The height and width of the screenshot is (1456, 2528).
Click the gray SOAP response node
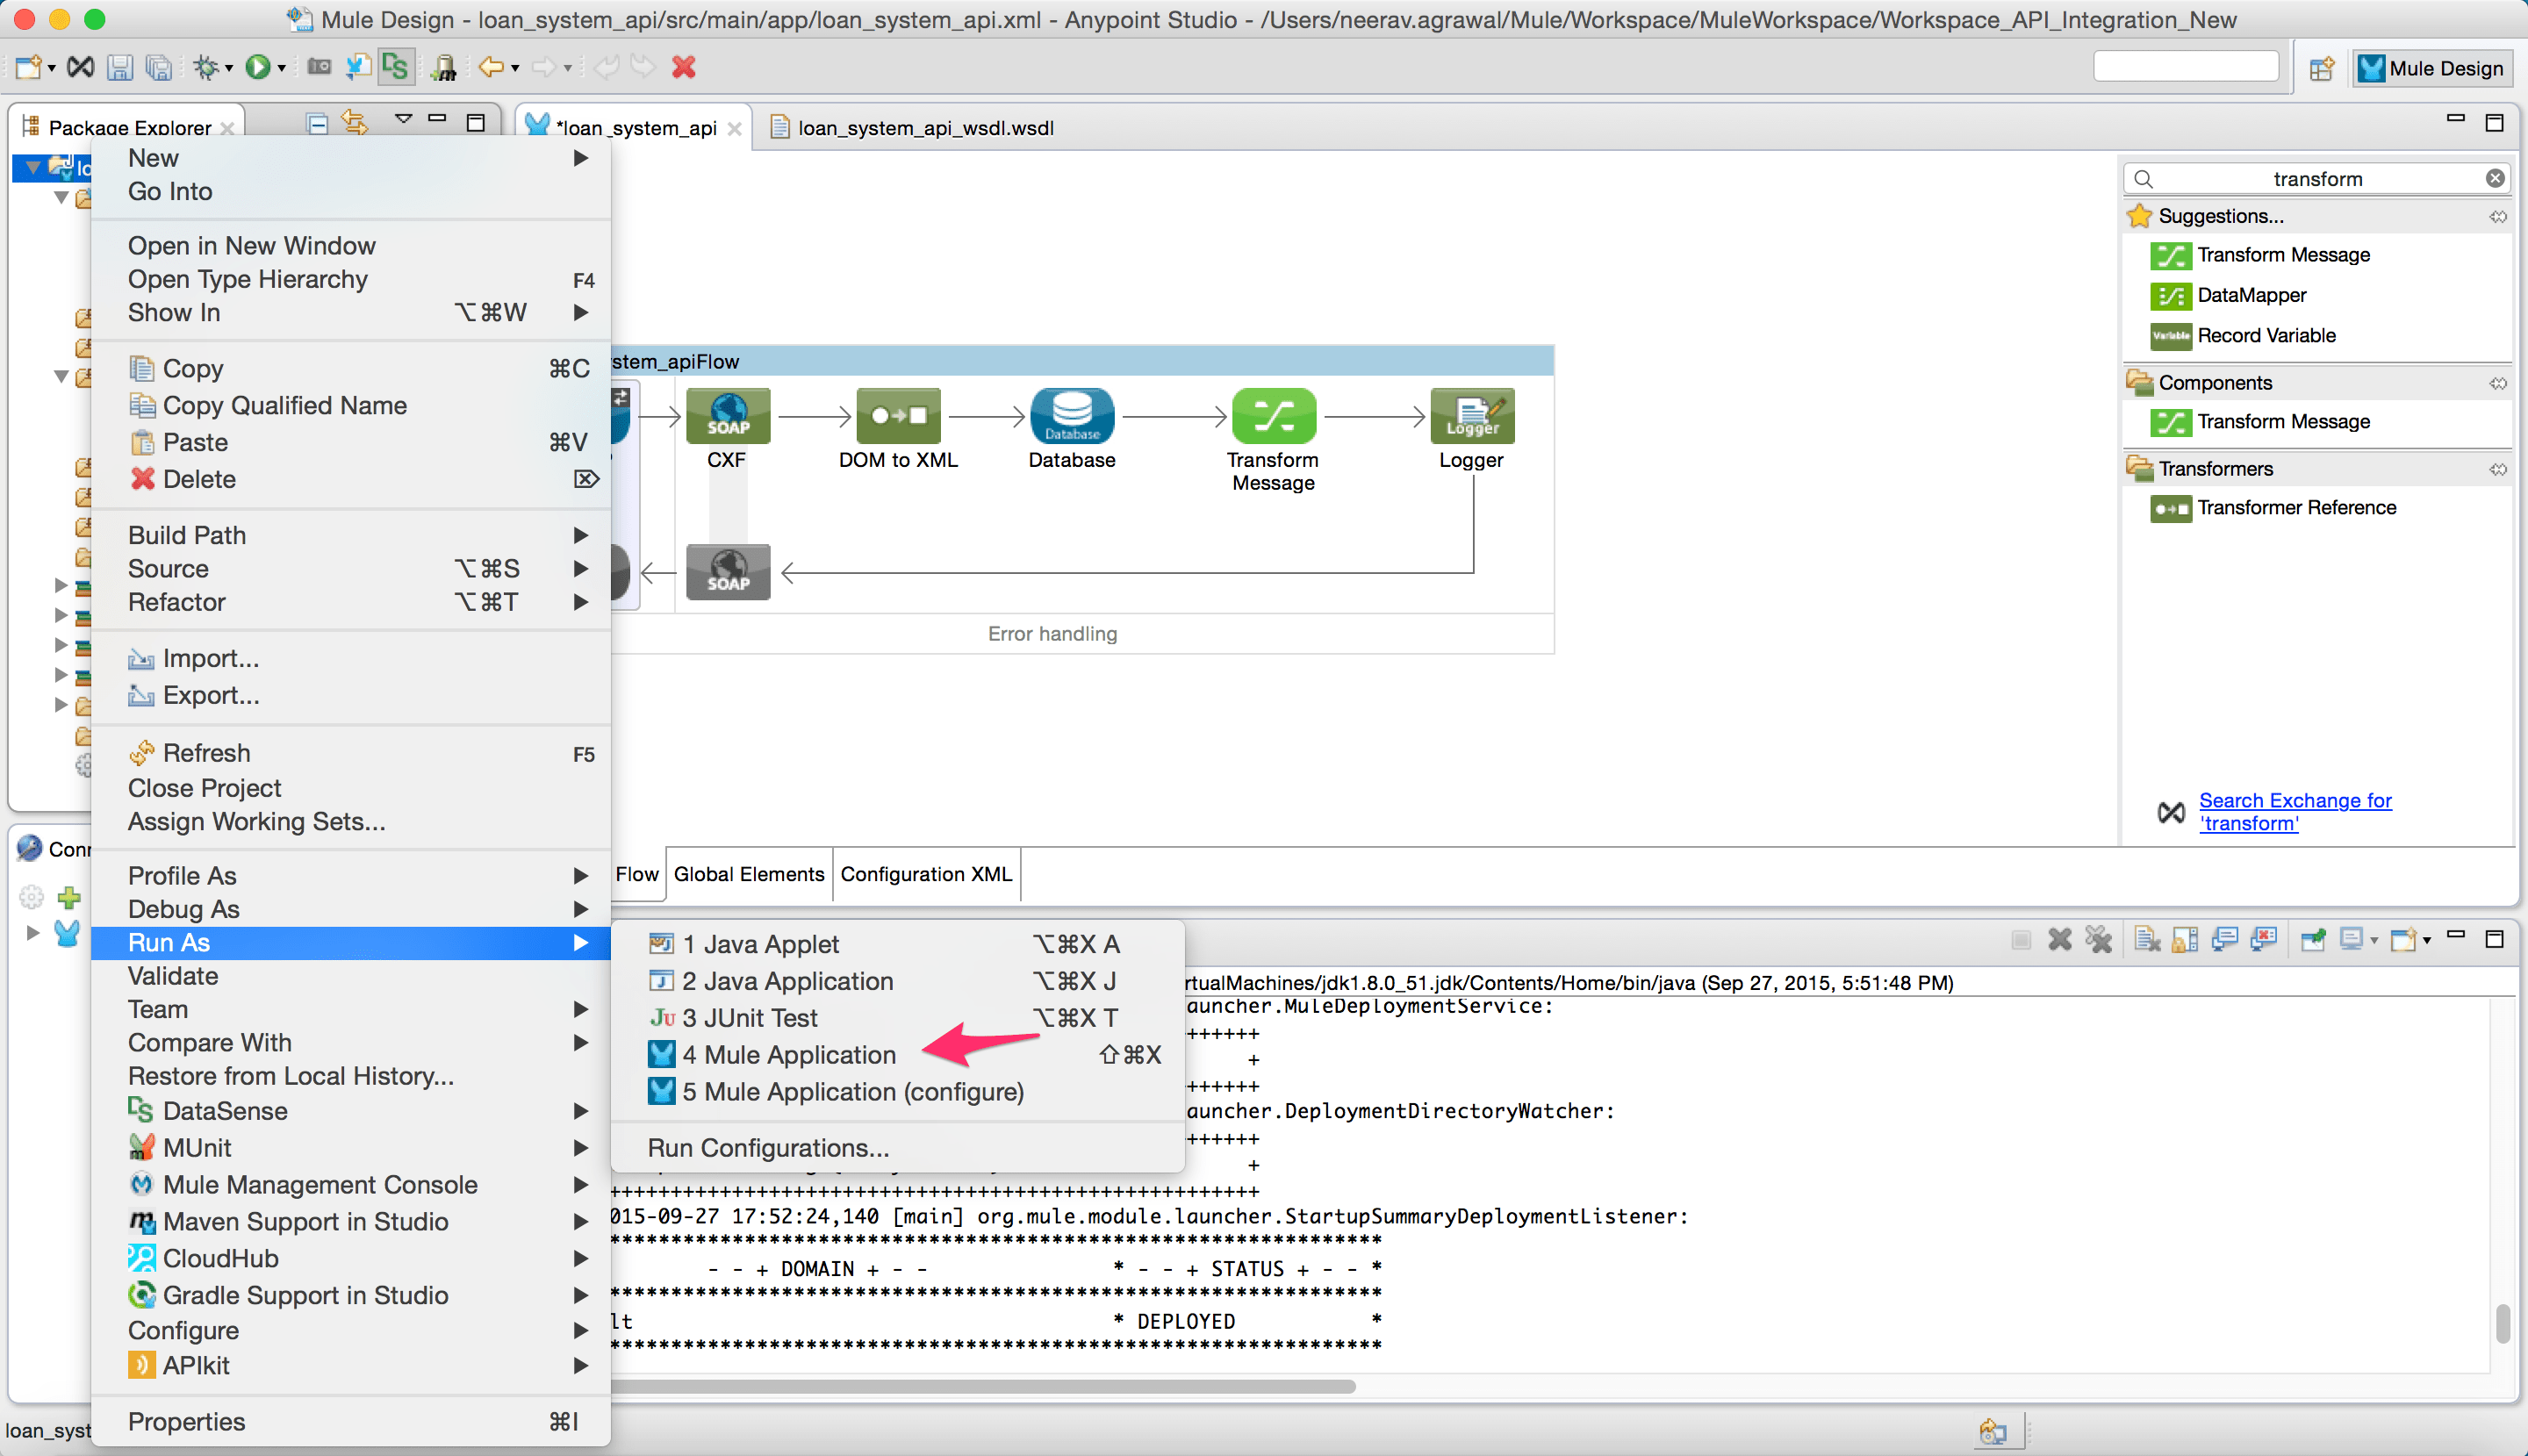728,572
